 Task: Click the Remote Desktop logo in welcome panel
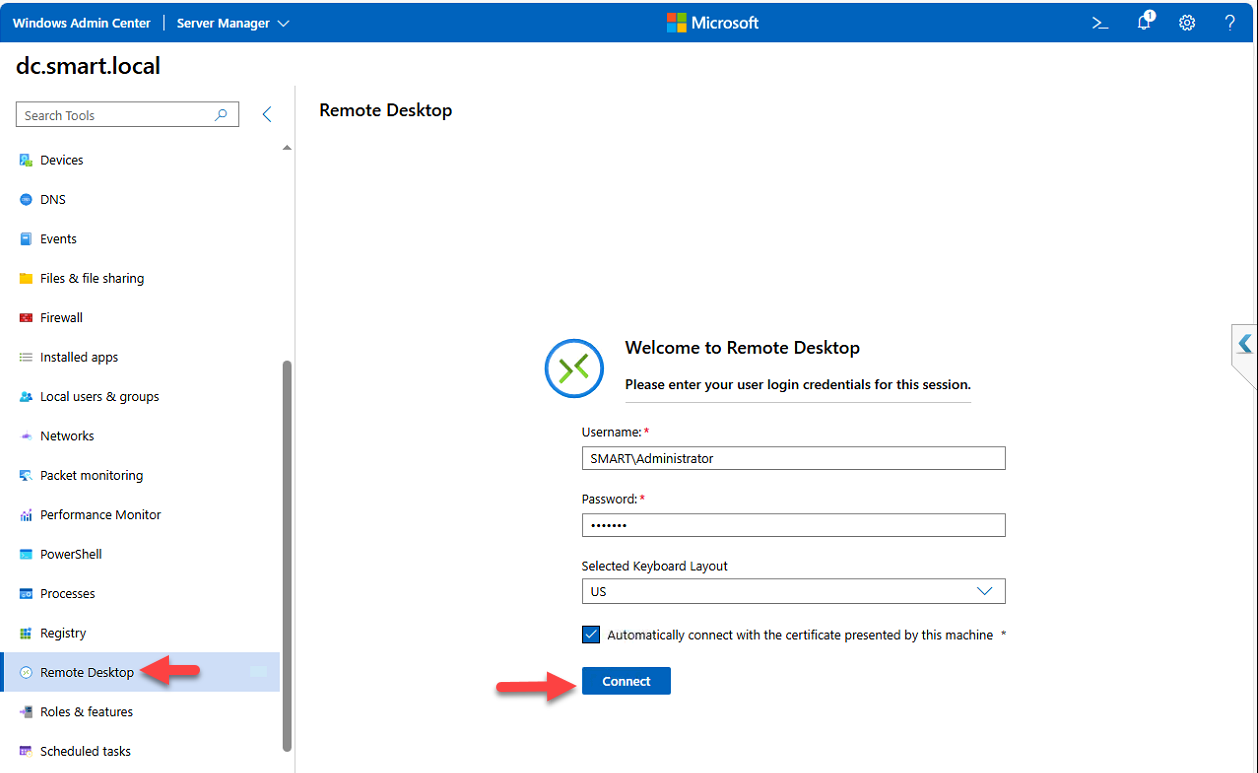[574, 369]
